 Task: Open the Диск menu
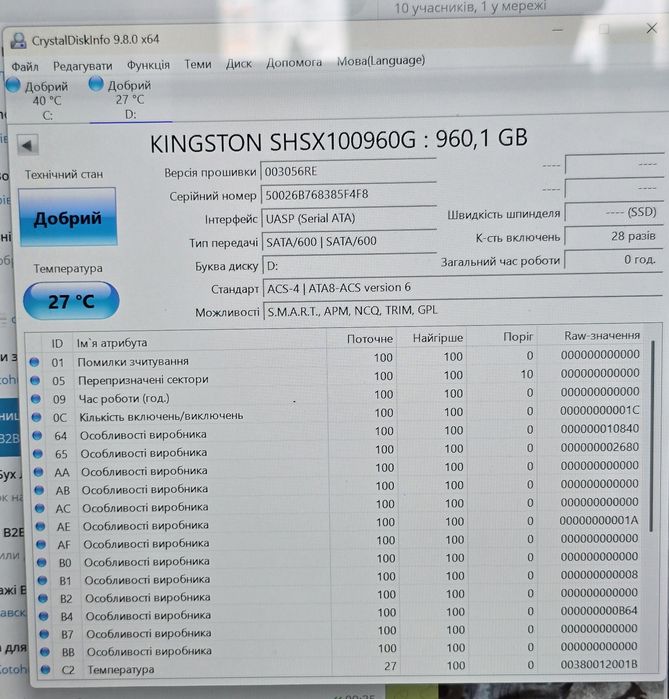tap(238, 64)
